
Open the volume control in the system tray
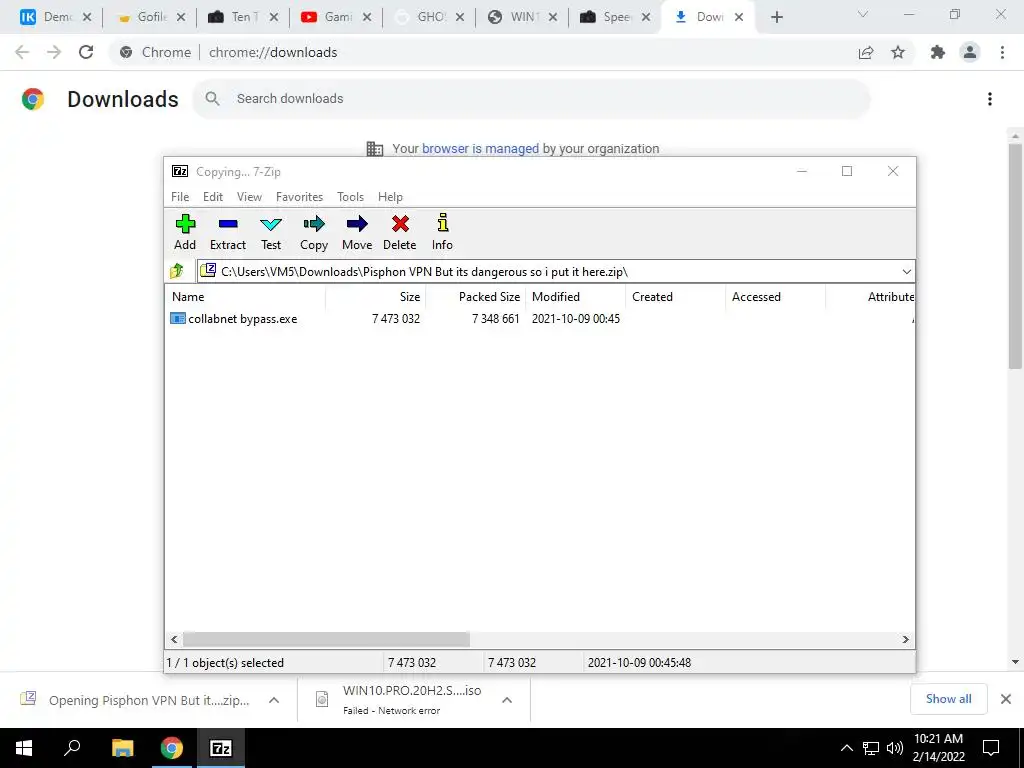point(895,748)
